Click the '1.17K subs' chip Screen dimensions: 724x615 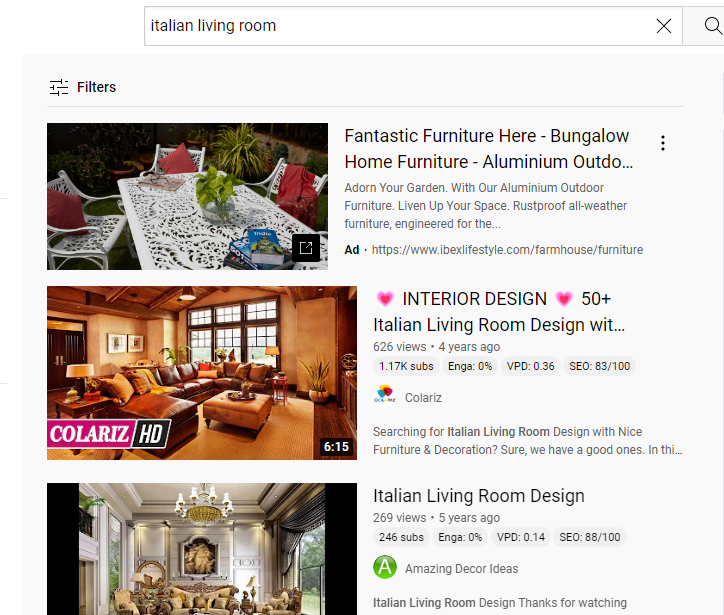coord(406,366)
